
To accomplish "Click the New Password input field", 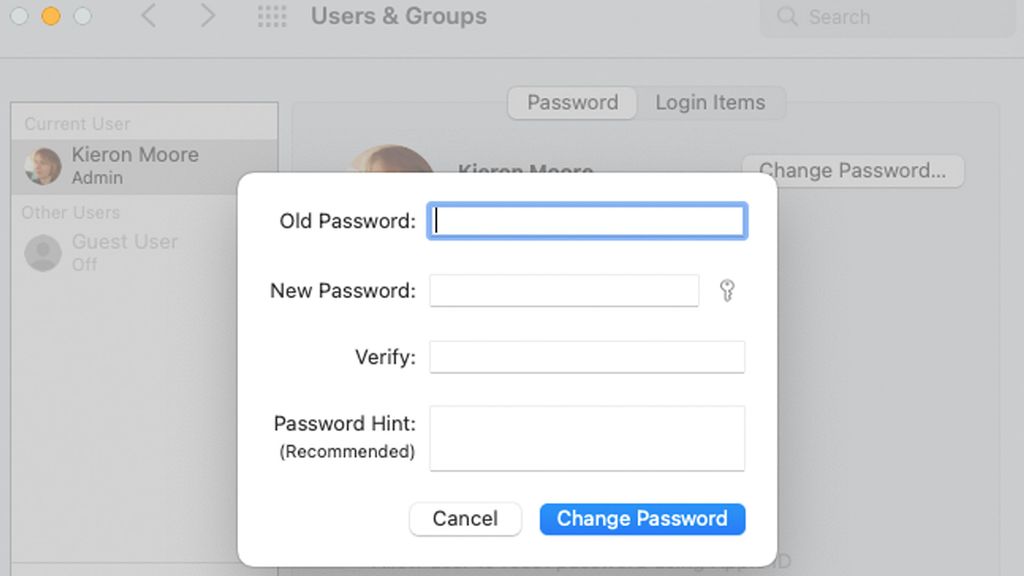I will (563, 290).
